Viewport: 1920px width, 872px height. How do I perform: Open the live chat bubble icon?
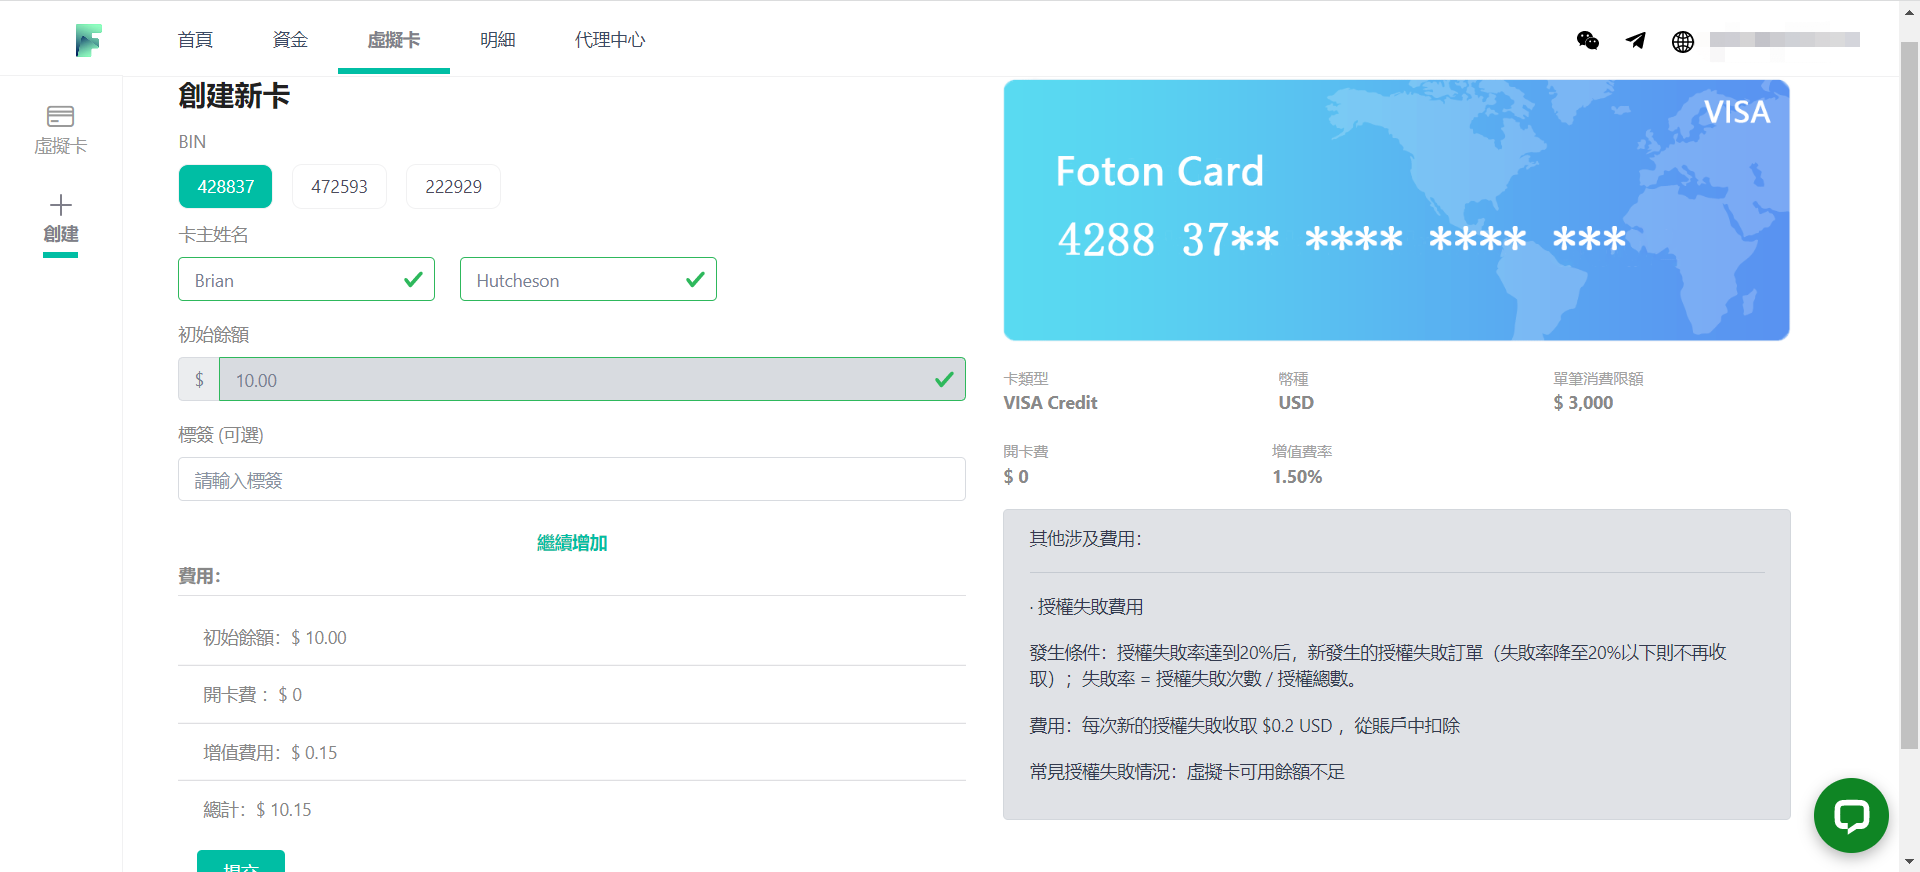pos(1851,815)
